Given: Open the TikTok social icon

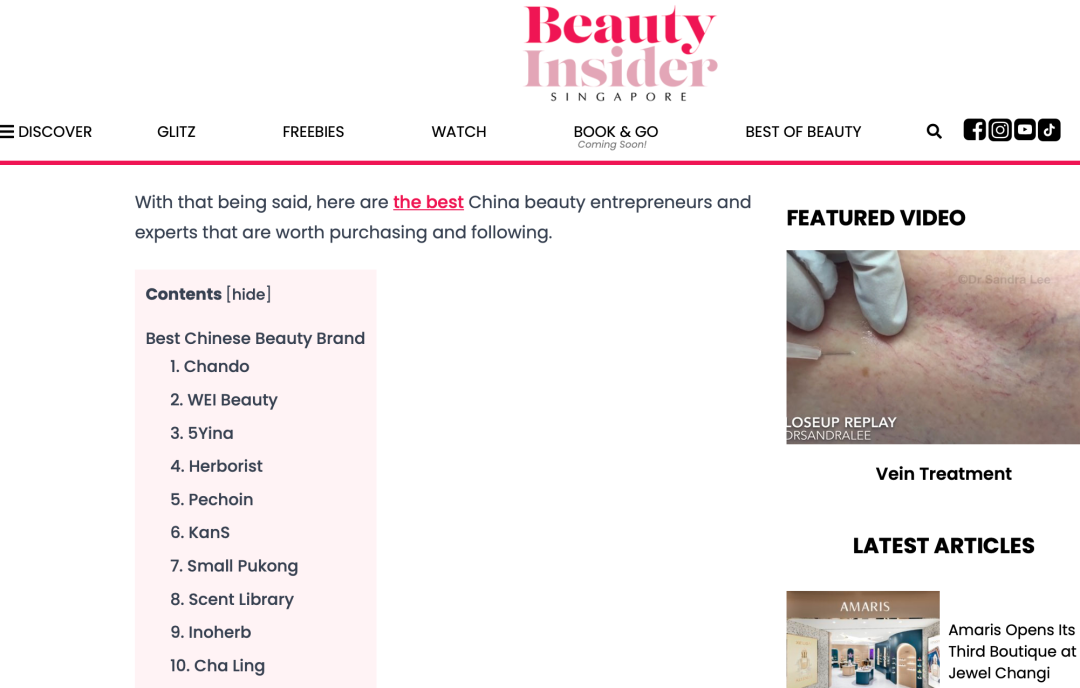Looking at the screenshot, I should [1049, 129].
